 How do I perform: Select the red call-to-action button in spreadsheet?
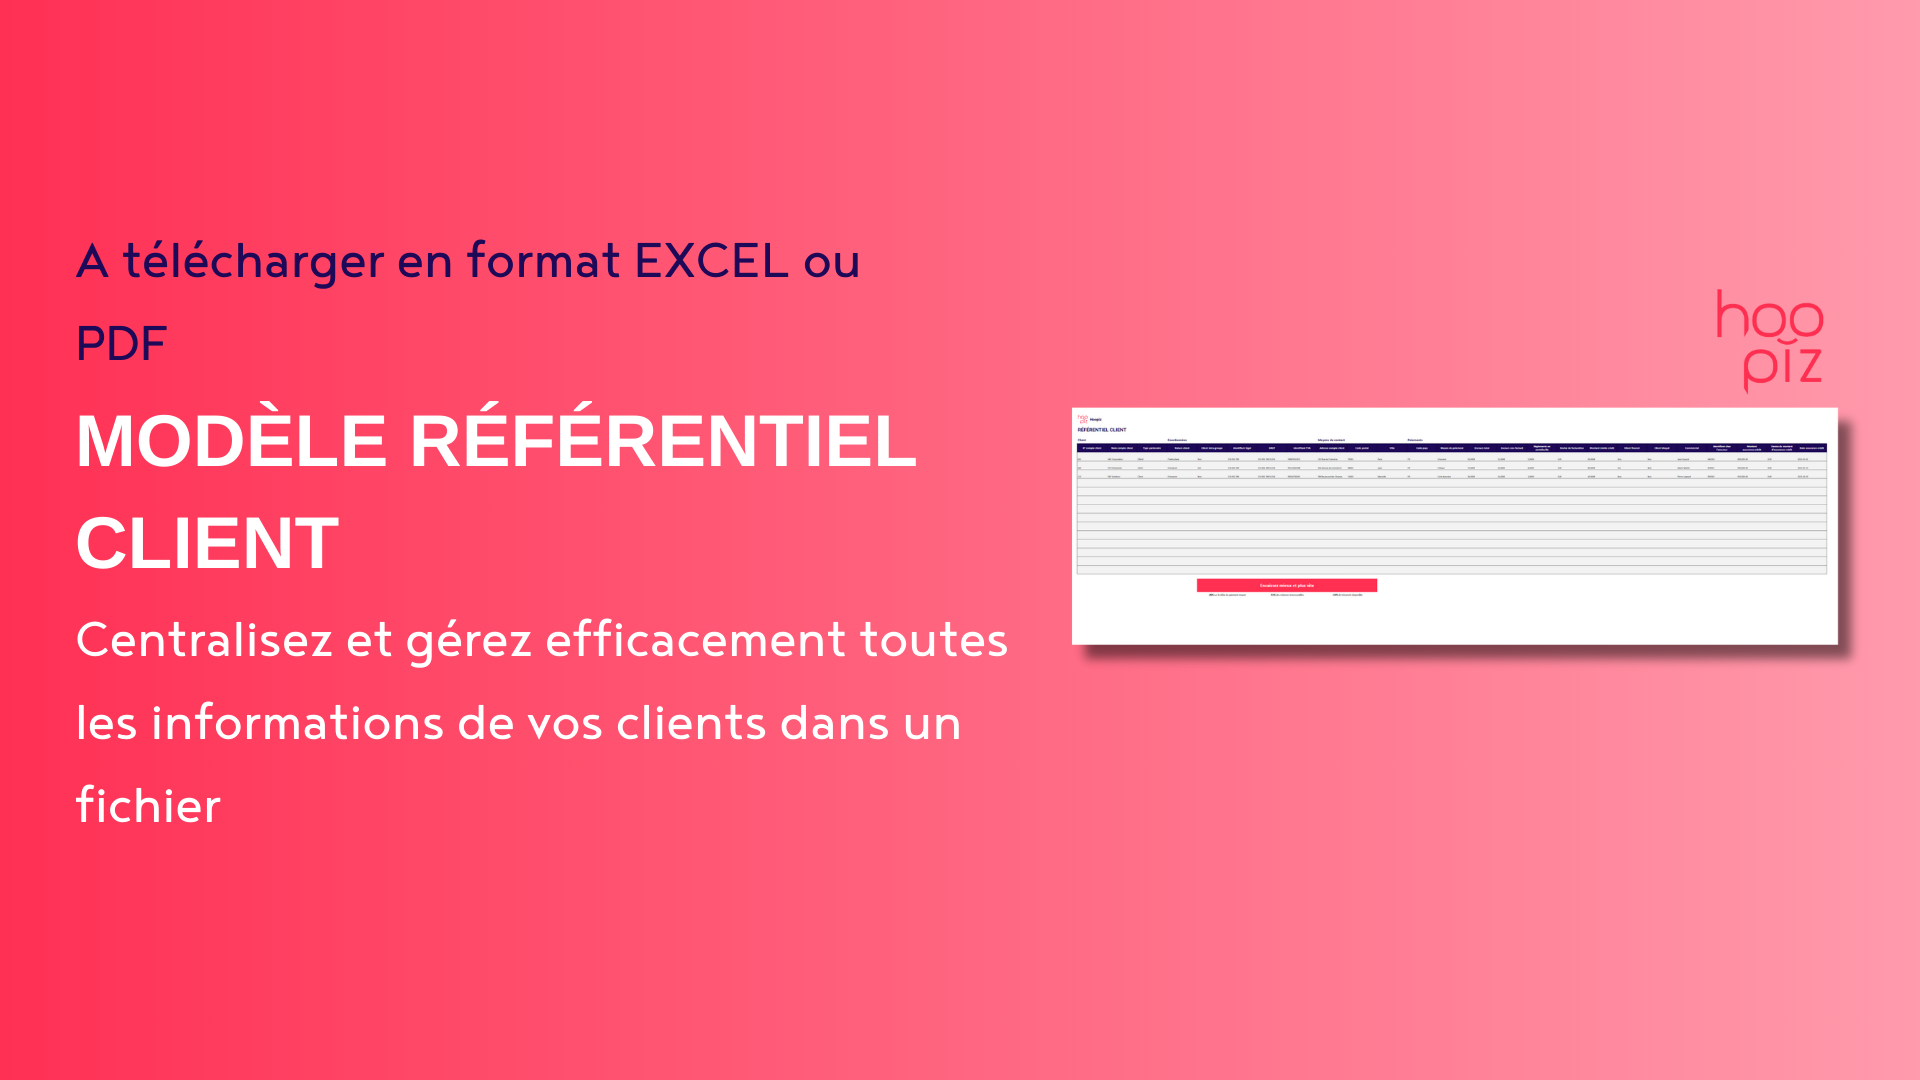(1286, 584)
